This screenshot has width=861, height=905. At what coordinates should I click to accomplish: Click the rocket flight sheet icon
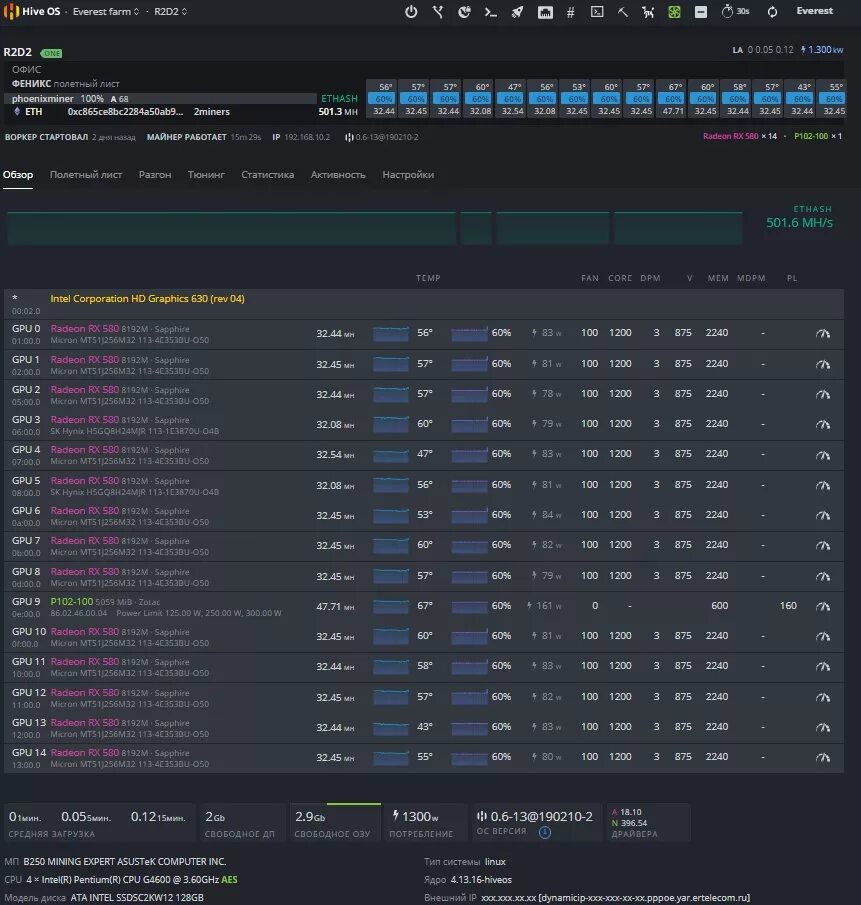click(x=517, y=12)
